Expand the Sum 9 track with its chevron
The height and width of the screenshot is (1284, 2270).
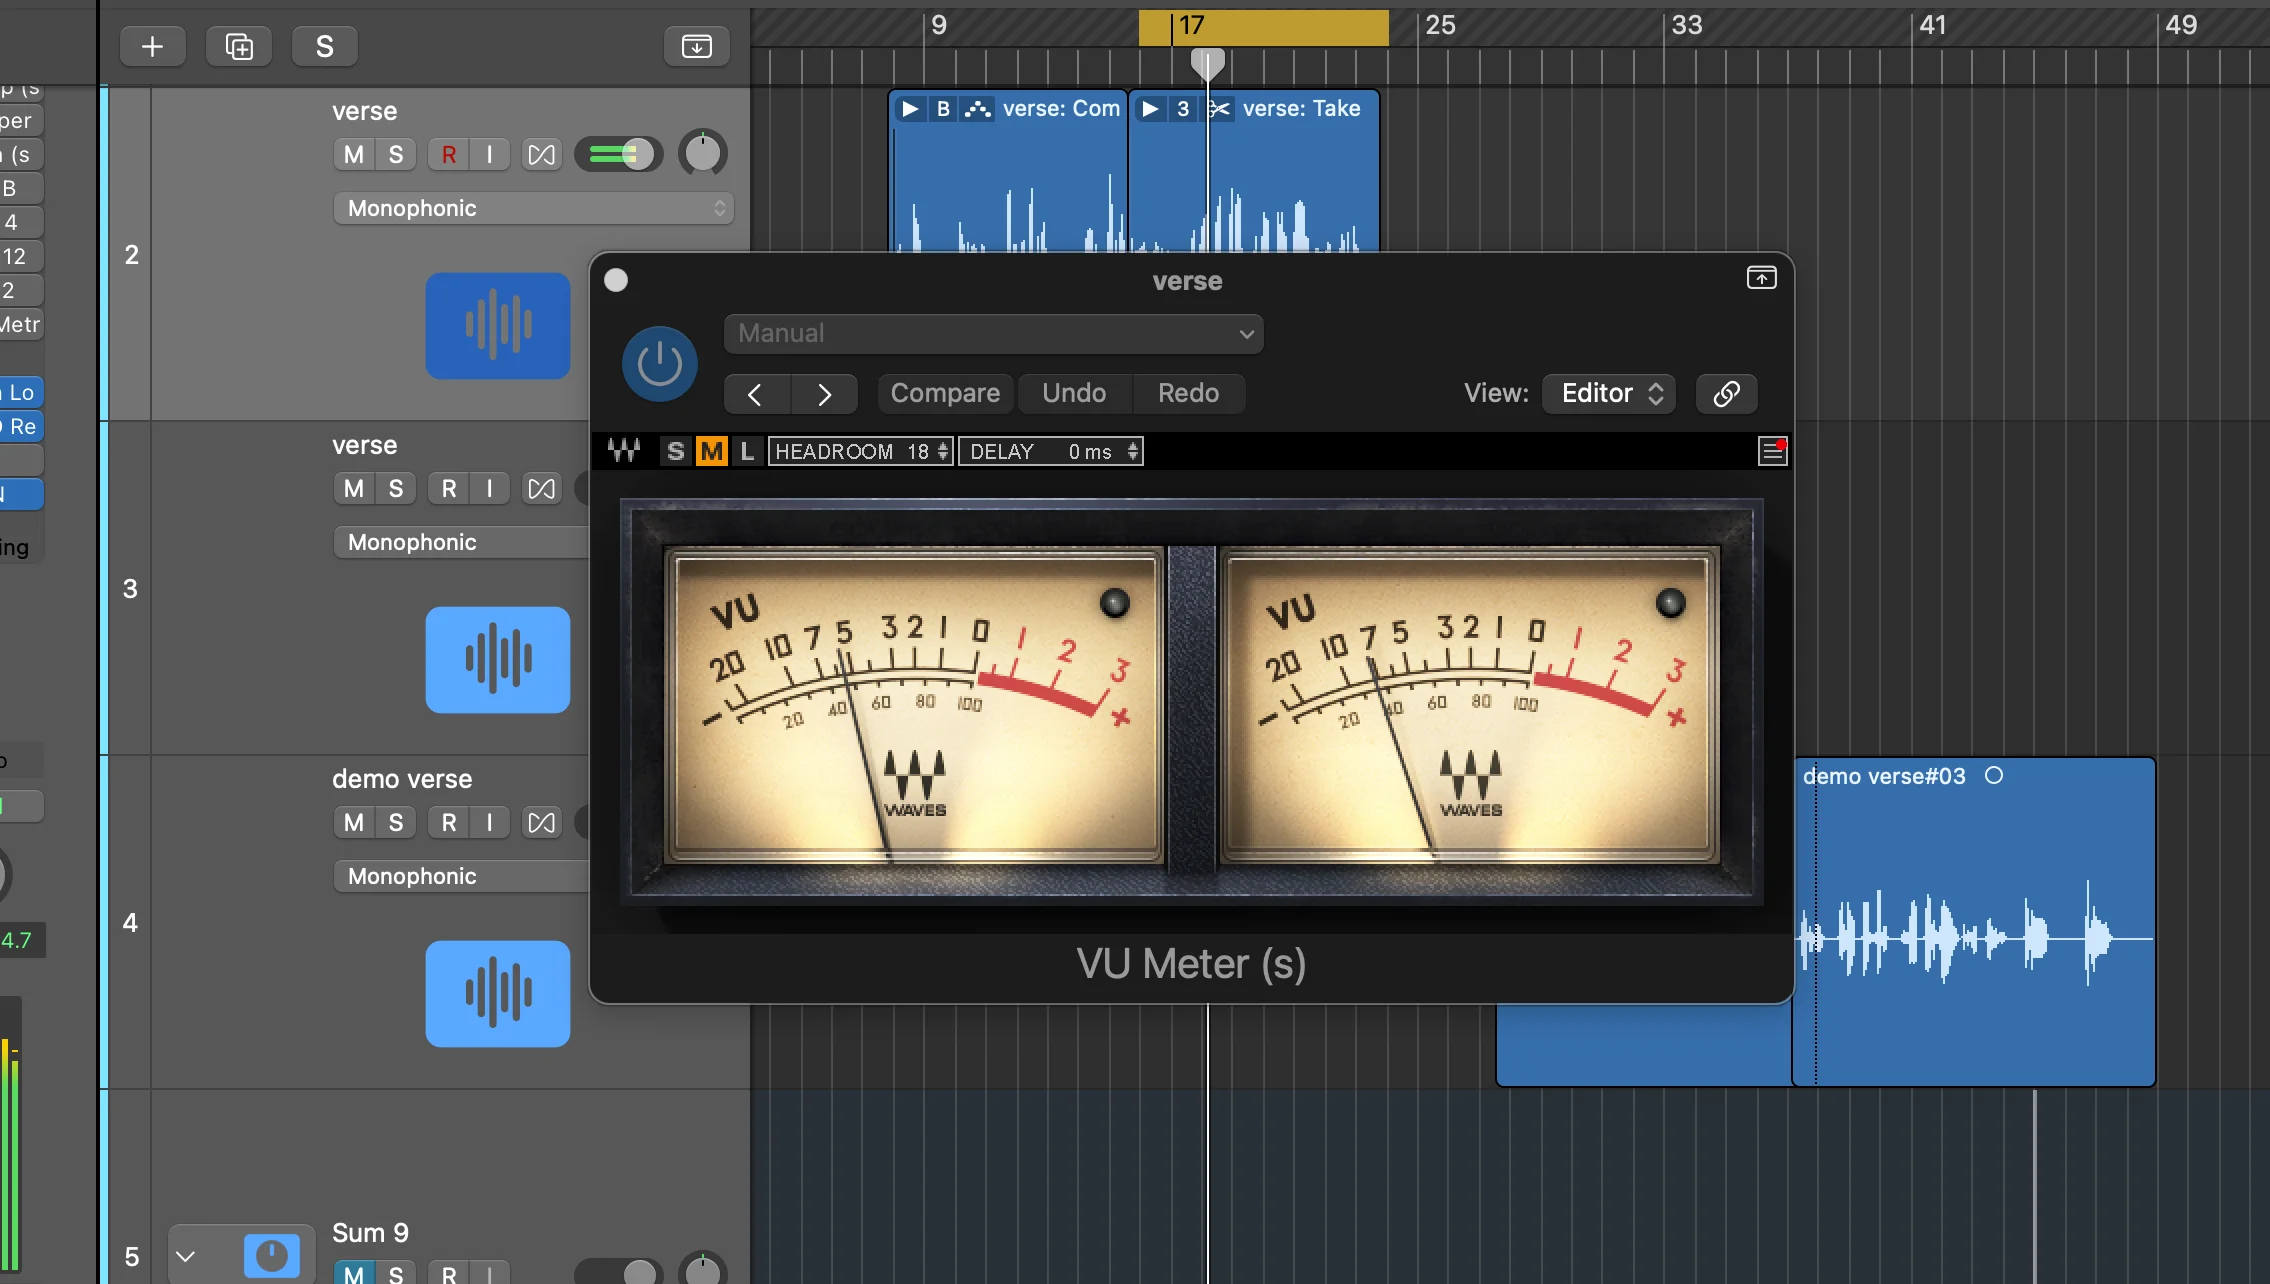186,1255
